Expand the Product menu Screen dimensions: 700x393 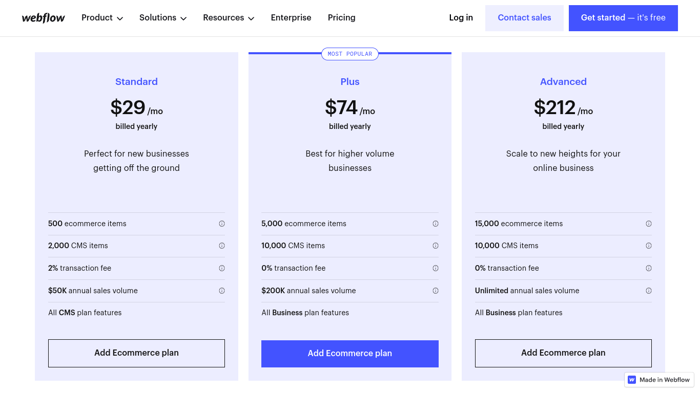pos(102,18)
